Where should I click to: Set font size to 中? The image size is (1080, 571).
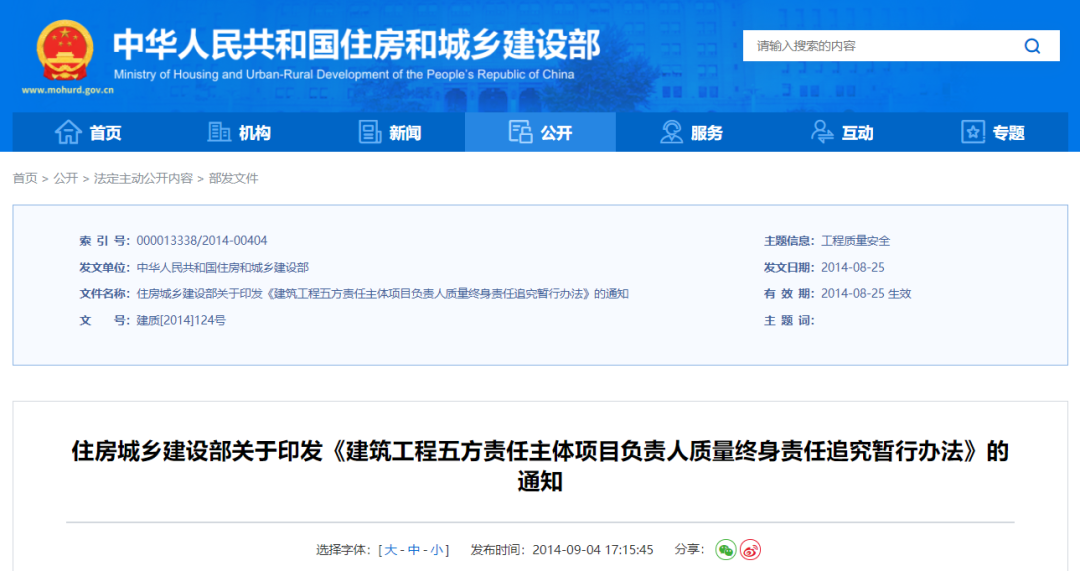(x=414, y=550)
